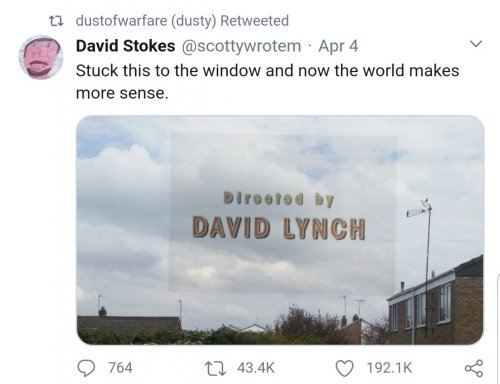Open the David Stokes display name

click(x=125, y=46)
